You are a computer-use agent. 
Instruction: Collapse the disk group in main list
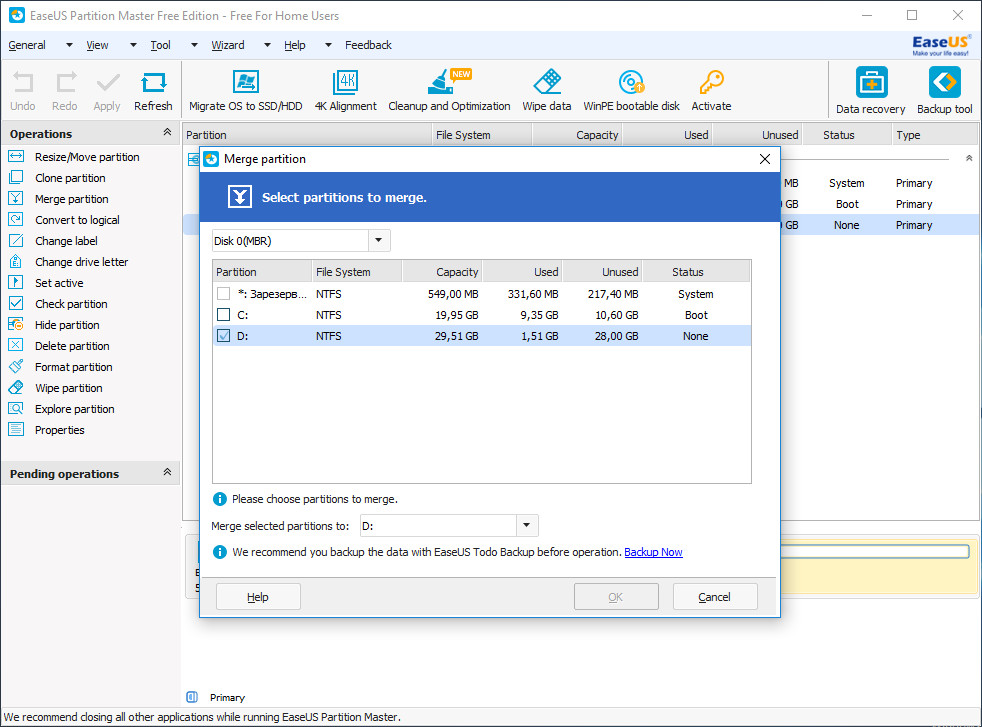coord(969,158)
